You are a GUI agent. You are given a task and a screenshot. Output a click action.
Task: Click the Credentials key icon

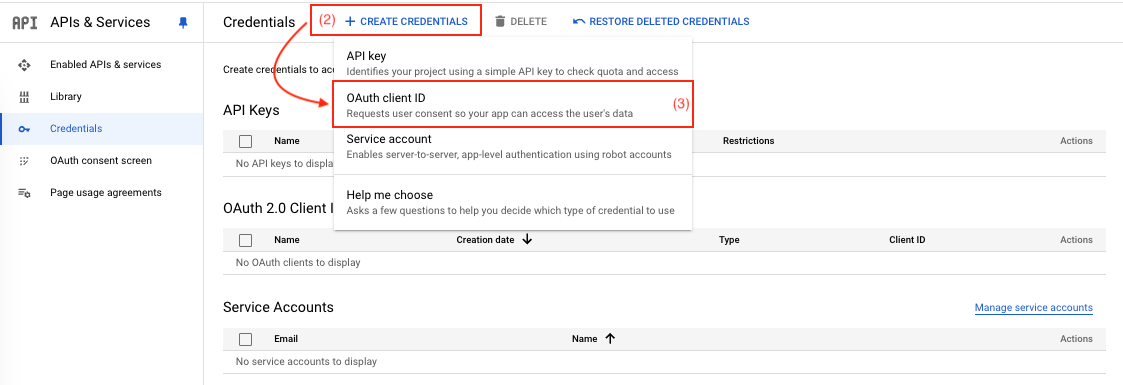24,129
